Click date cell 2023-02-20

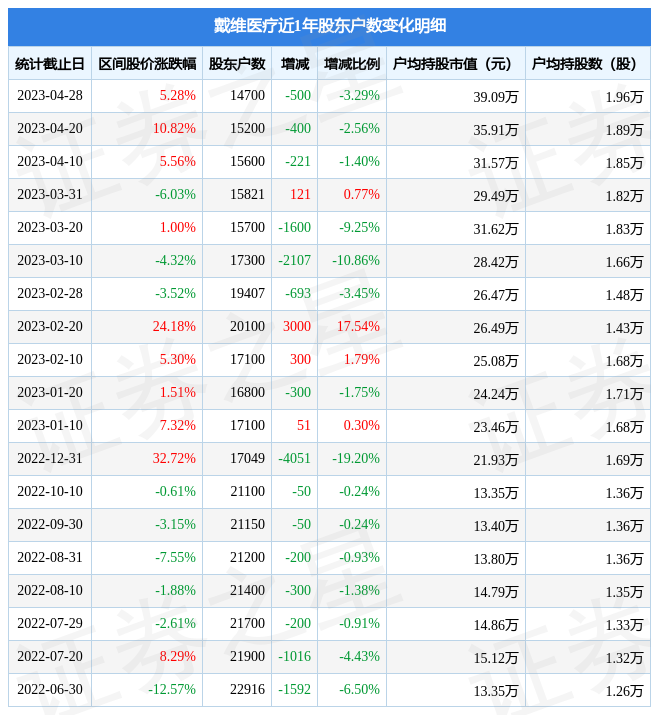pos(50,326)
